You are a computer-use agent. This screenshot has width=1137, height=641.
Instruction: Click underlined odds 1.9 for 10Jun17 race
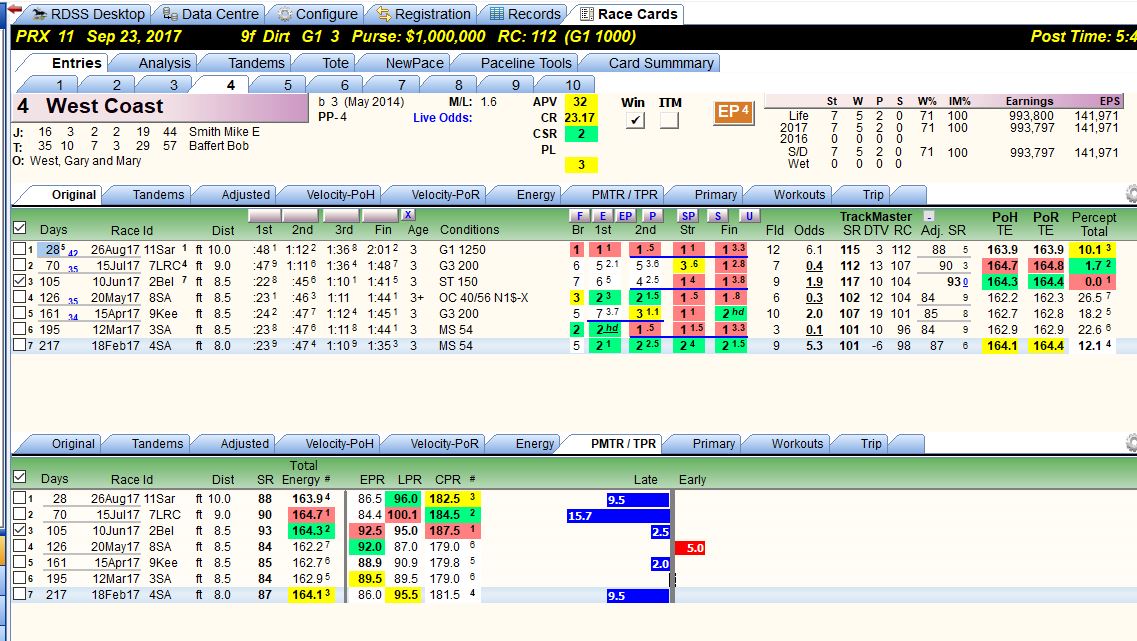[814, 281]
